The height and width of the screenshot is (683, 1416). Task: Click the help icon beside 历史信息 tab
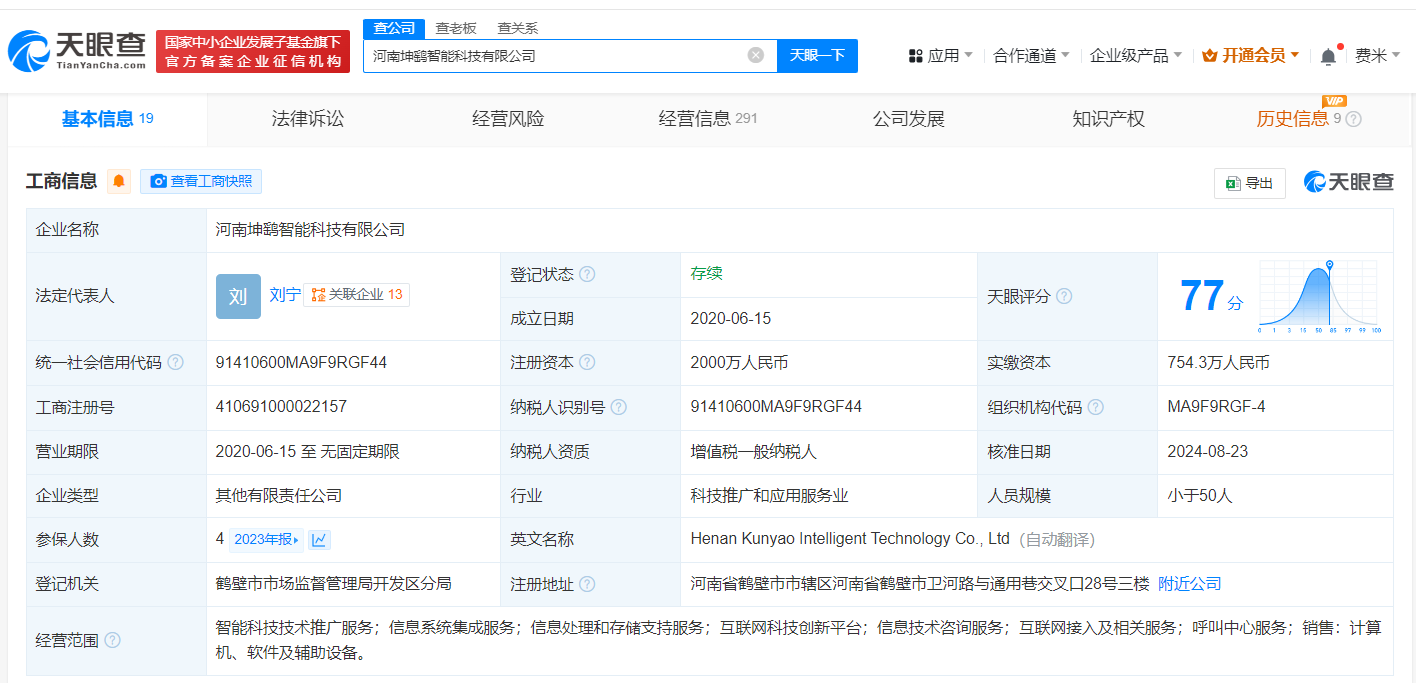[1353, 119]
